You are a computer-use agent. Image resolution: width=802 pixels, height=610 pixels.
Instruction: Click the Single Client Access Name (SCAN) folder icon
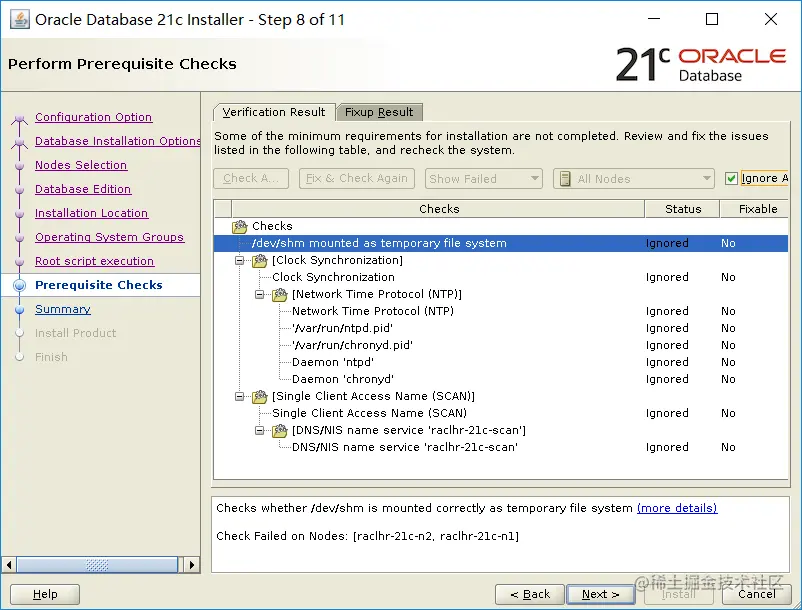coord(259,396)
